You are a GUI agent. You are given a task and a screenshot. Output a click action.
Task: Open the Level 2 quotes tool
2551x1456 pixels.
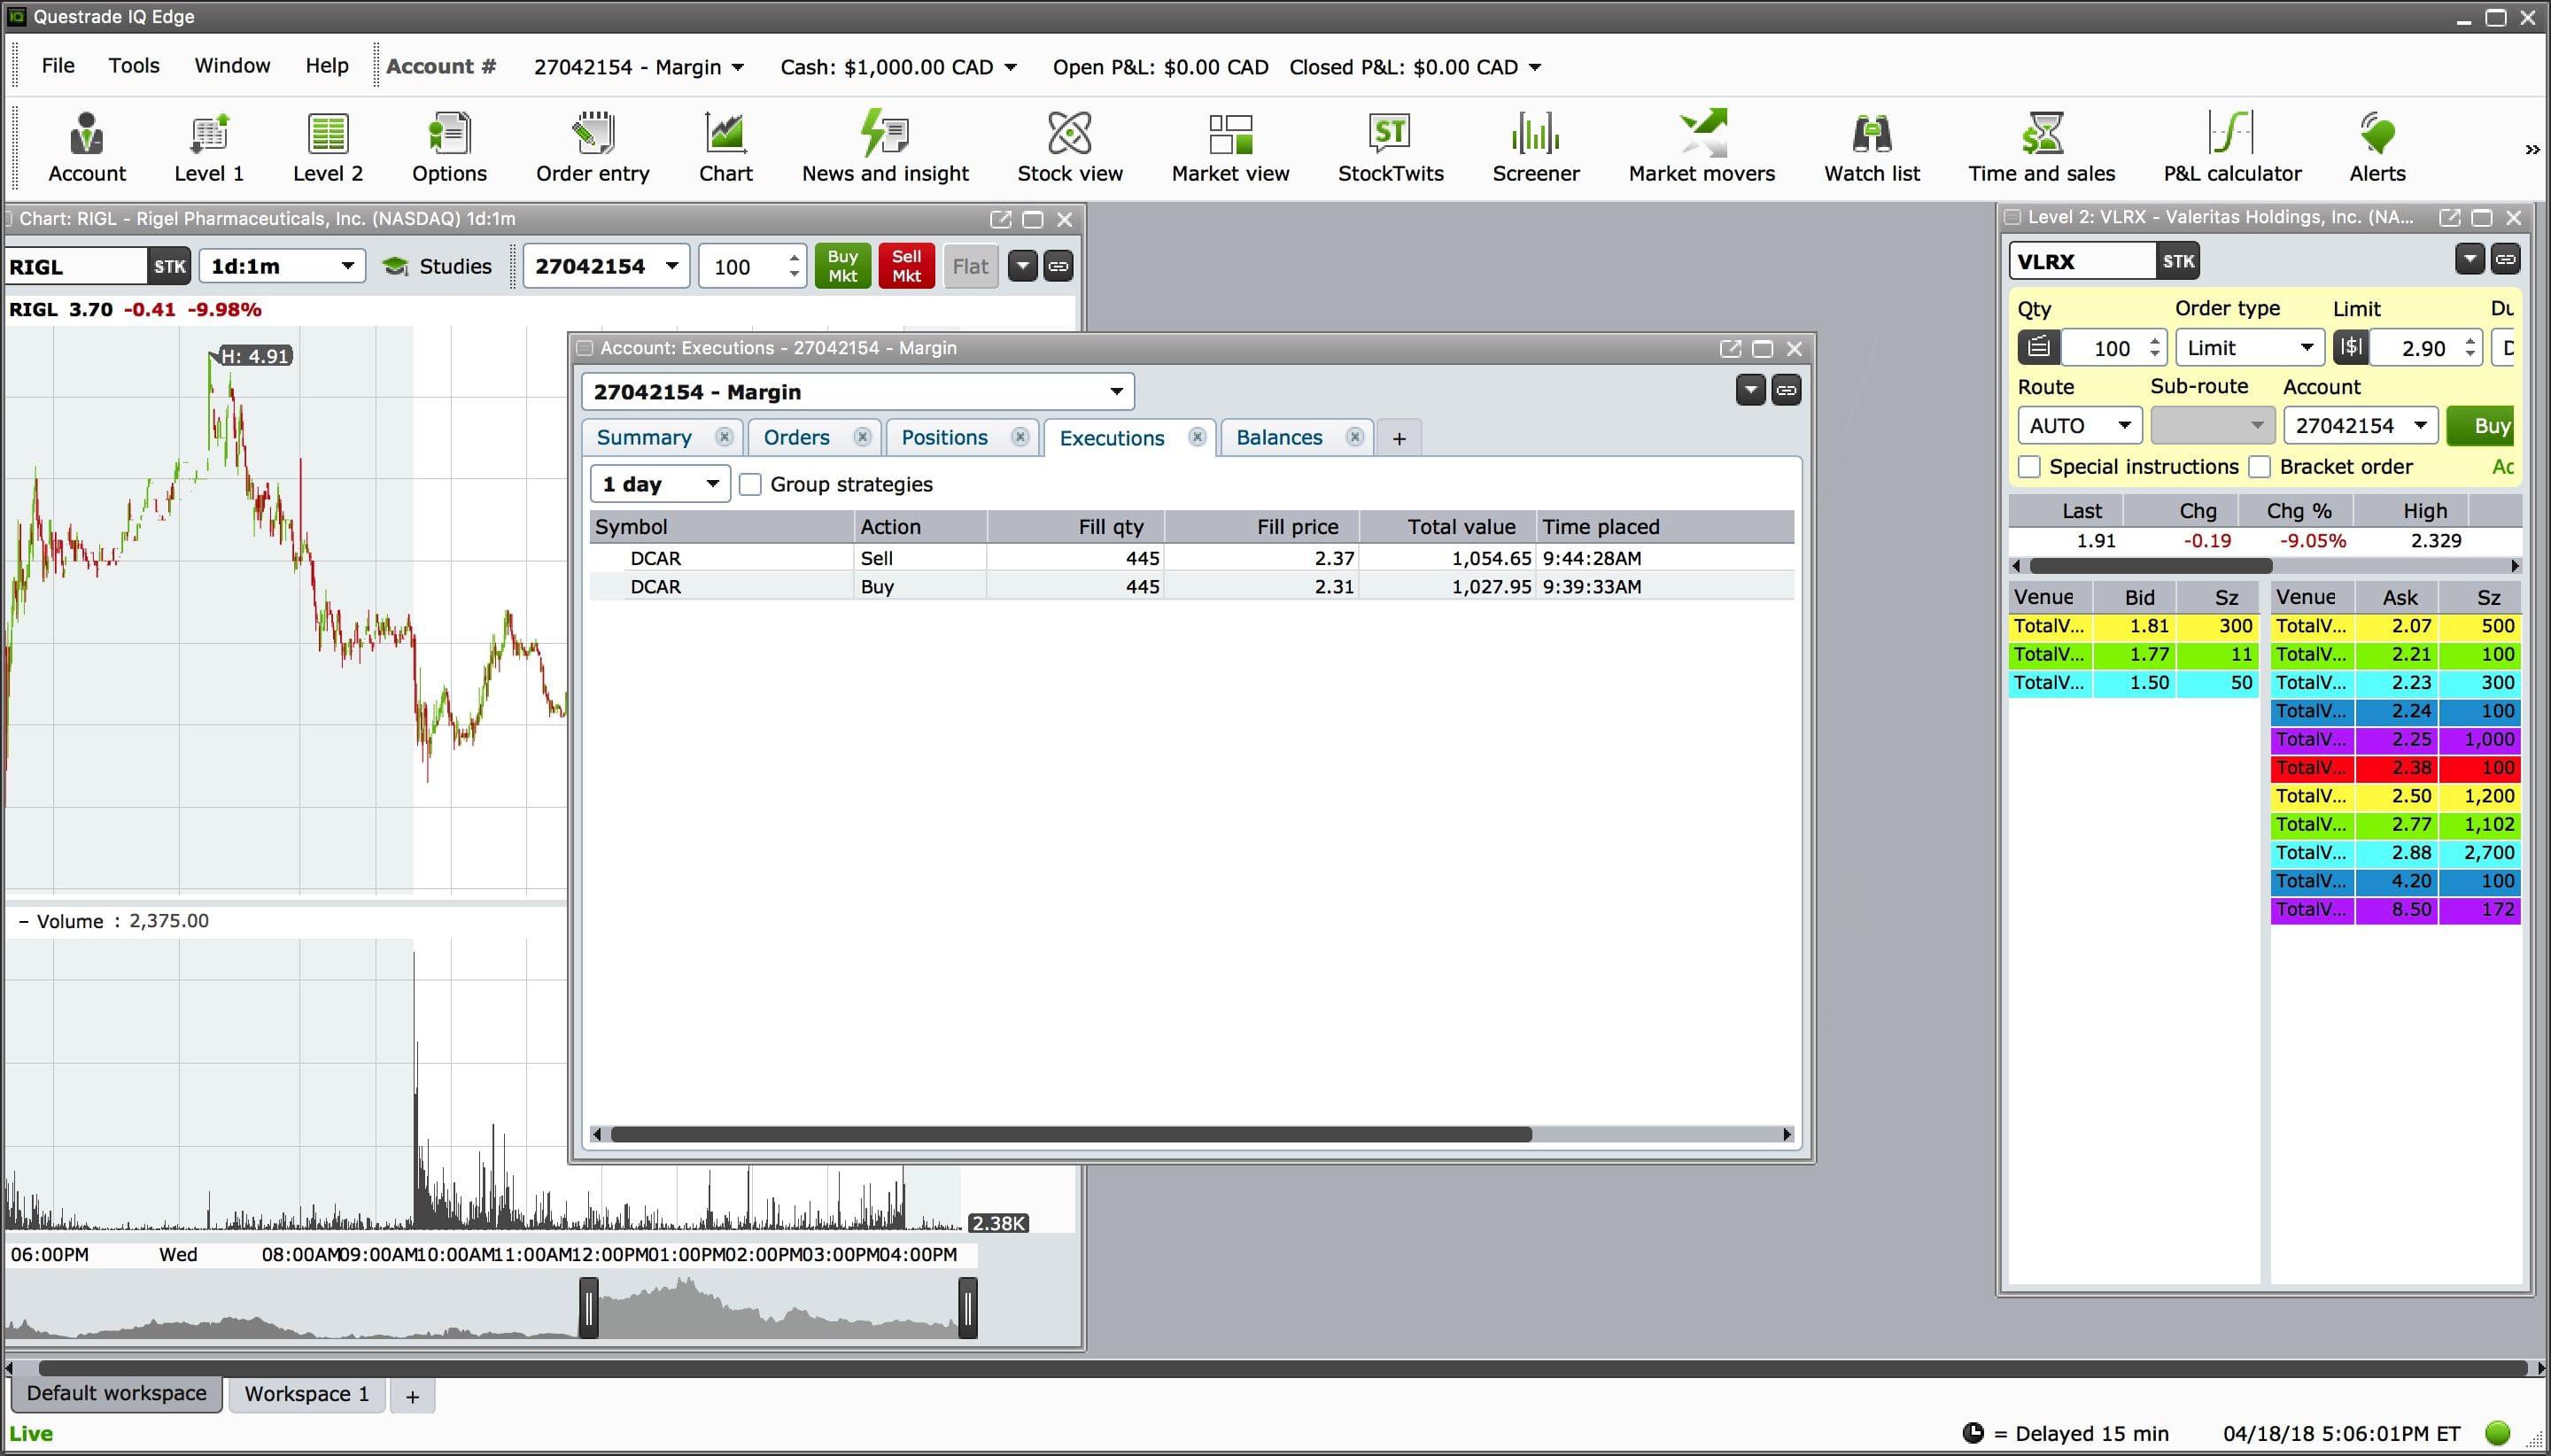(327, 146)
